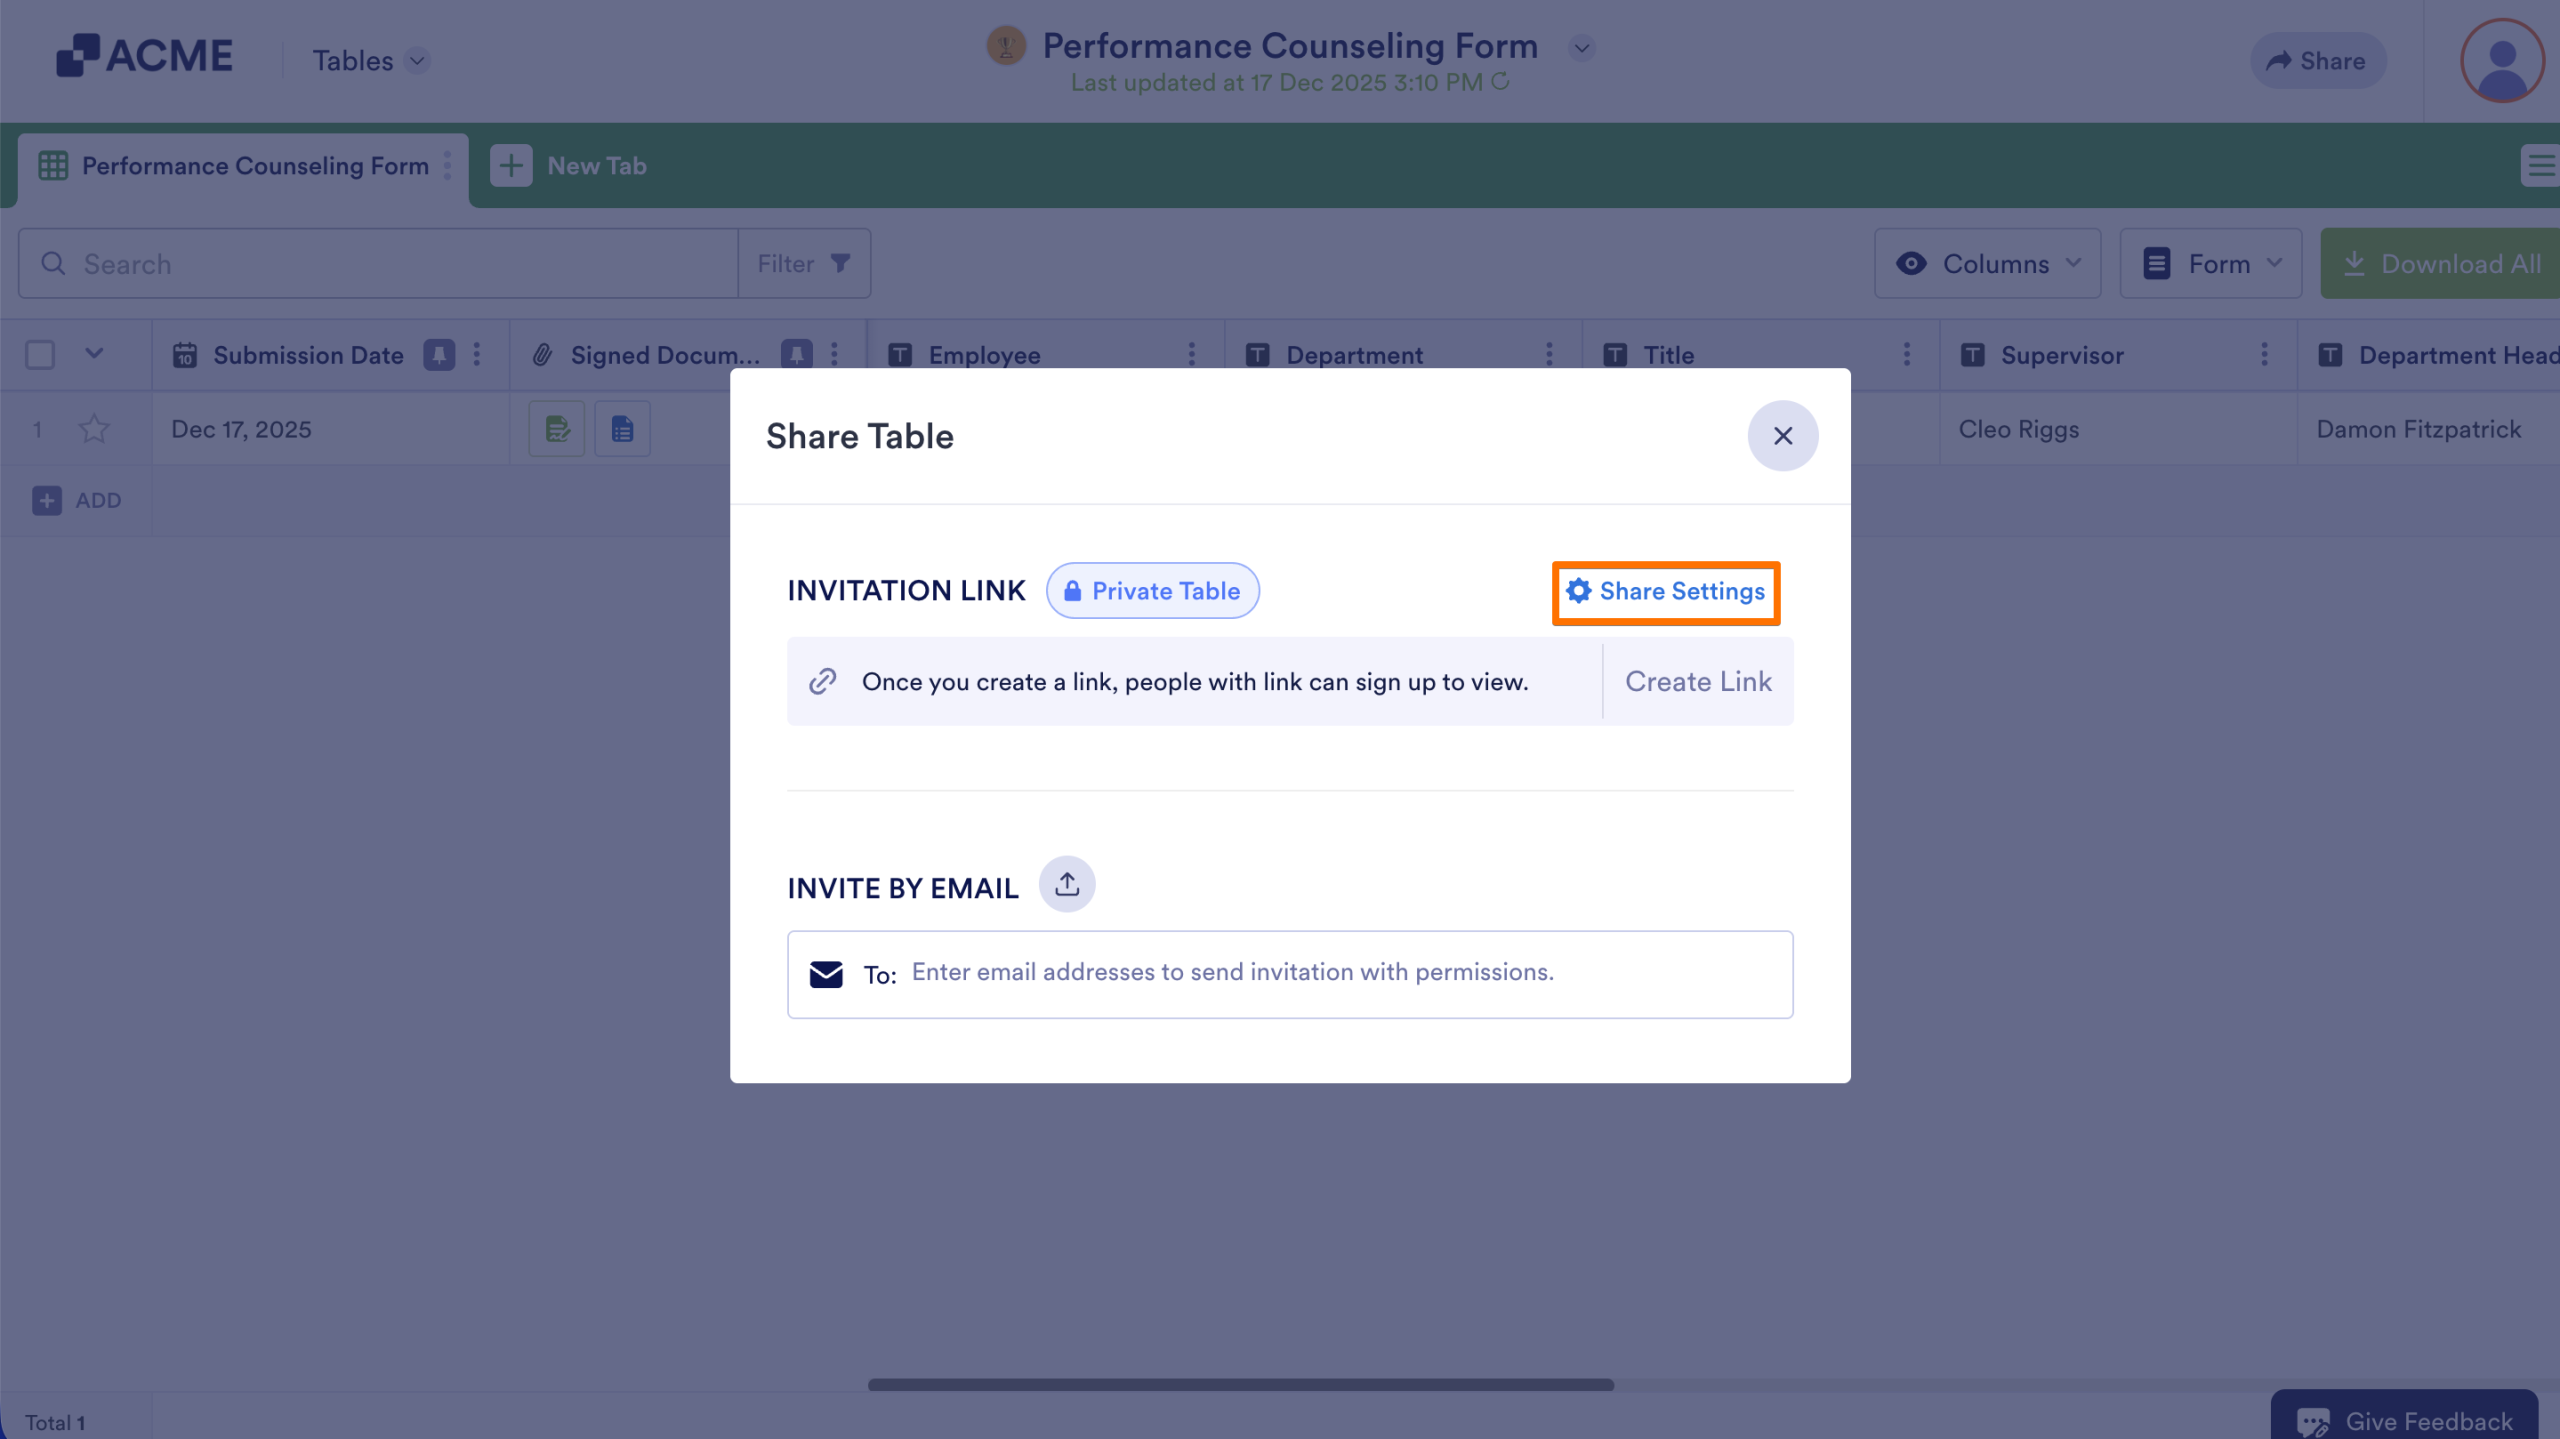Click the attachment icon on Signed Document column
This screenshot has width=2560, height=1439.
click(x=541, y=355)
